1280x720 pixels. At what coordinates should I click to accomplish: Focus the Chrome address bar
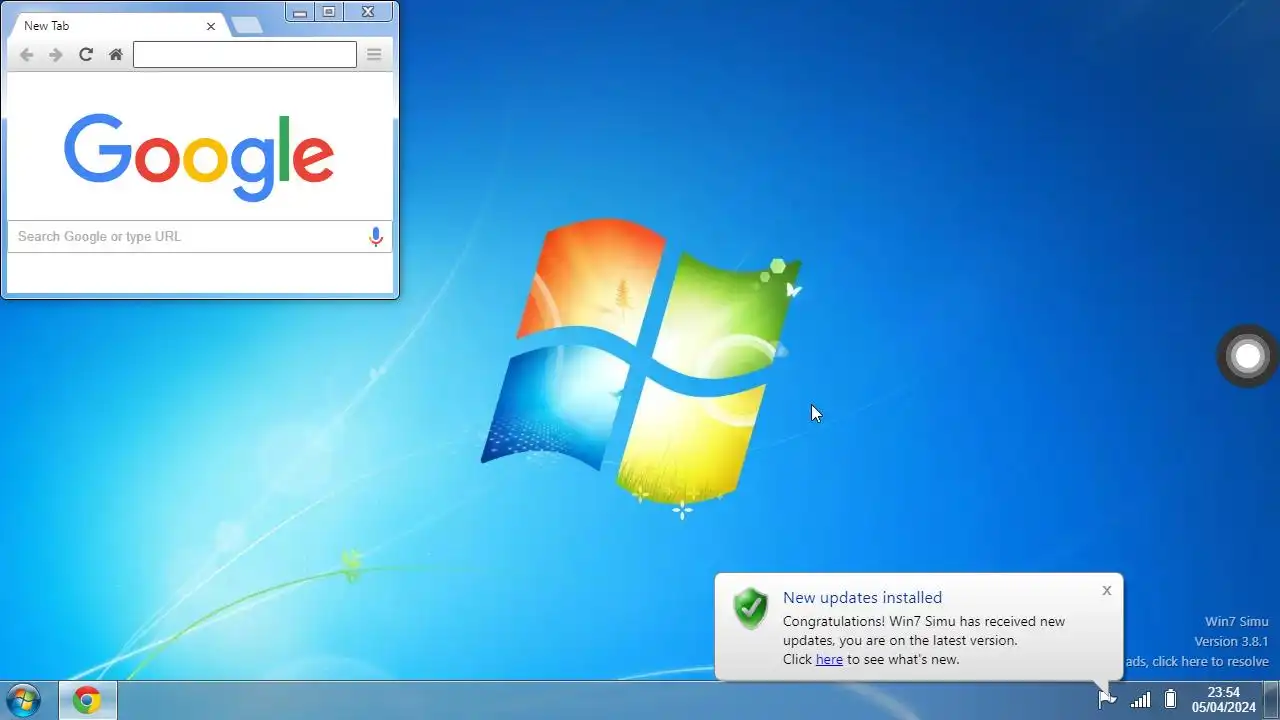tap(245, 55)
